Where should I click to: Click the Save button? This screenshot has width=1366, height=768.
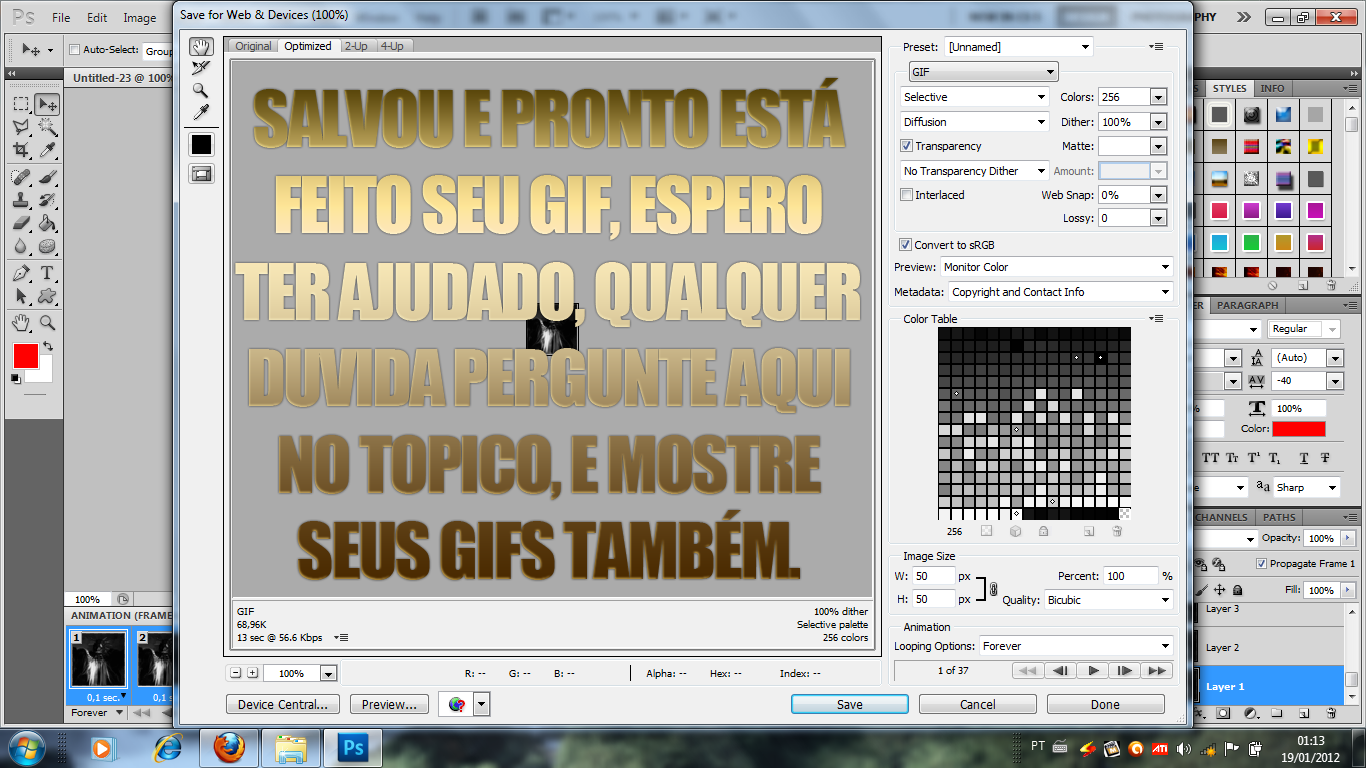850,704
